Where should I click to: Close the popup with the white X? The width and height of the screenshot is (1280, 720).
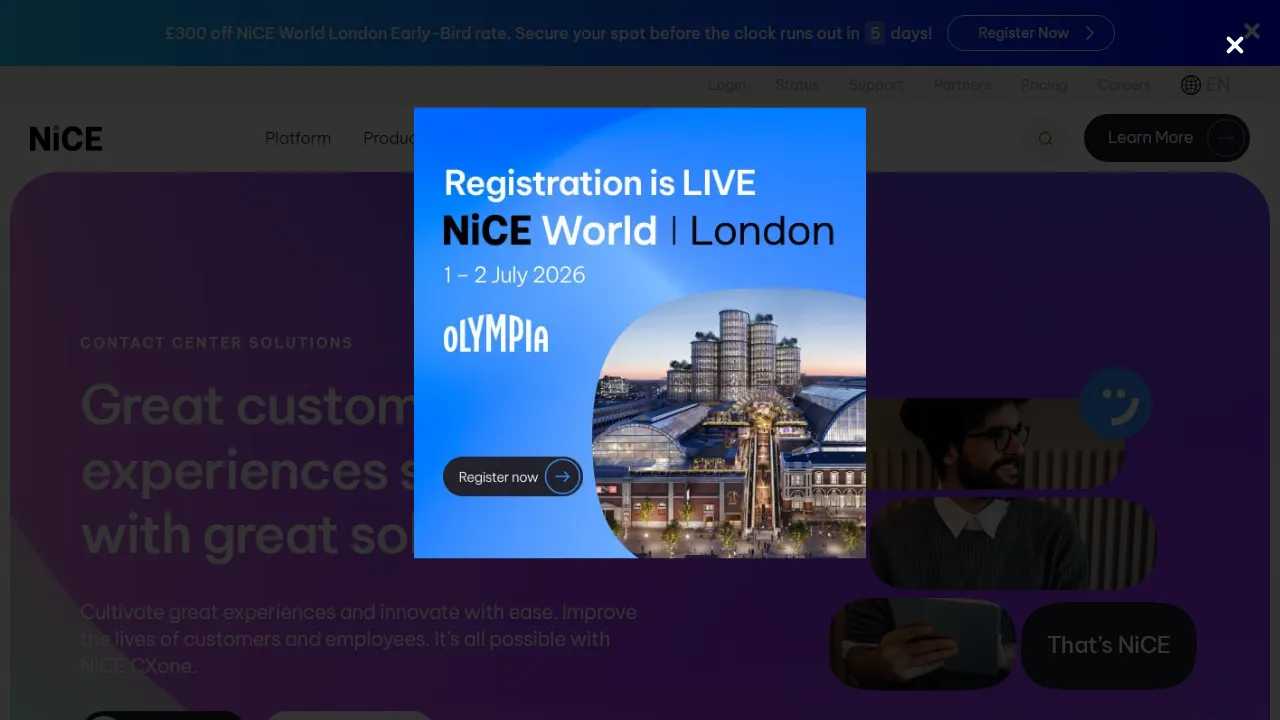tap(1235, 45)
